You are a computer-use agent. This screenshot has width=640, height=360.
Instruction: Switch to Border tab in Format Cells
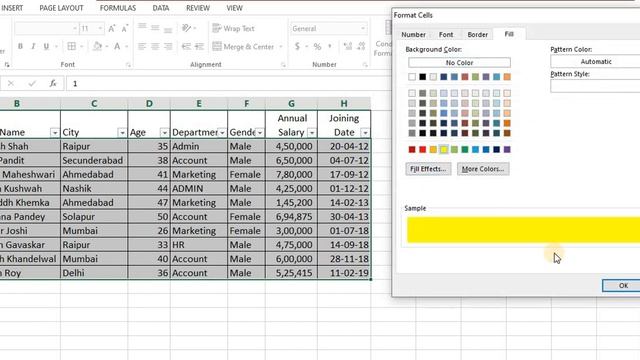tap(478, 35)
